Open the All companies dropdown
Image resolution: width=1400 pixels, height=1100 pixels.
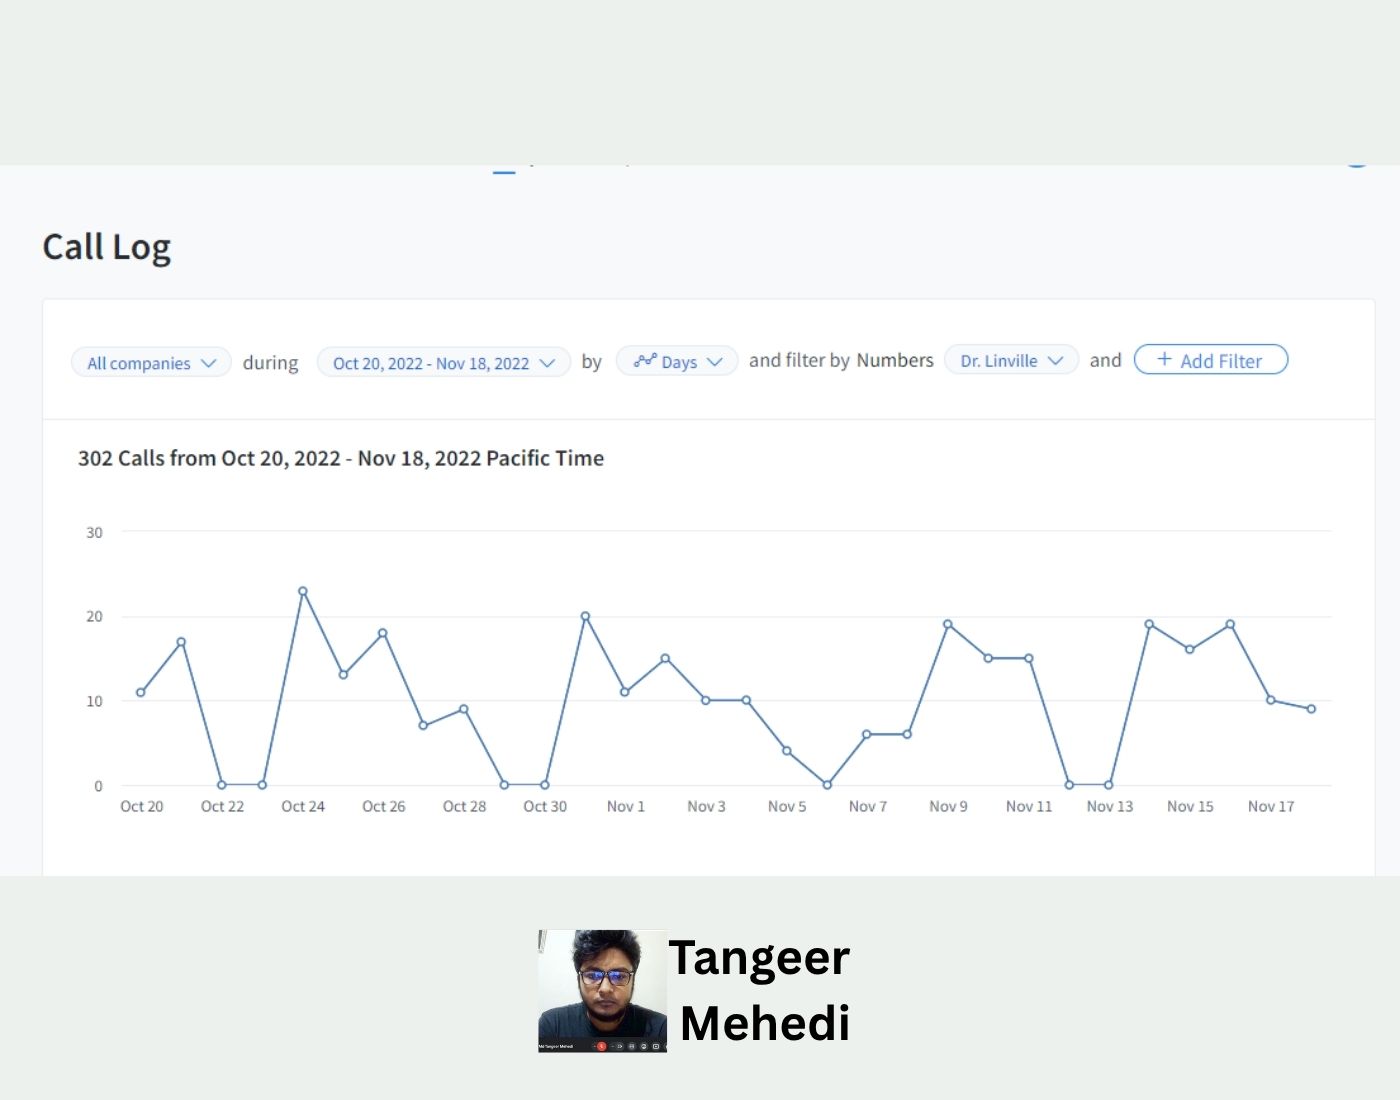[x=150, y=362]
